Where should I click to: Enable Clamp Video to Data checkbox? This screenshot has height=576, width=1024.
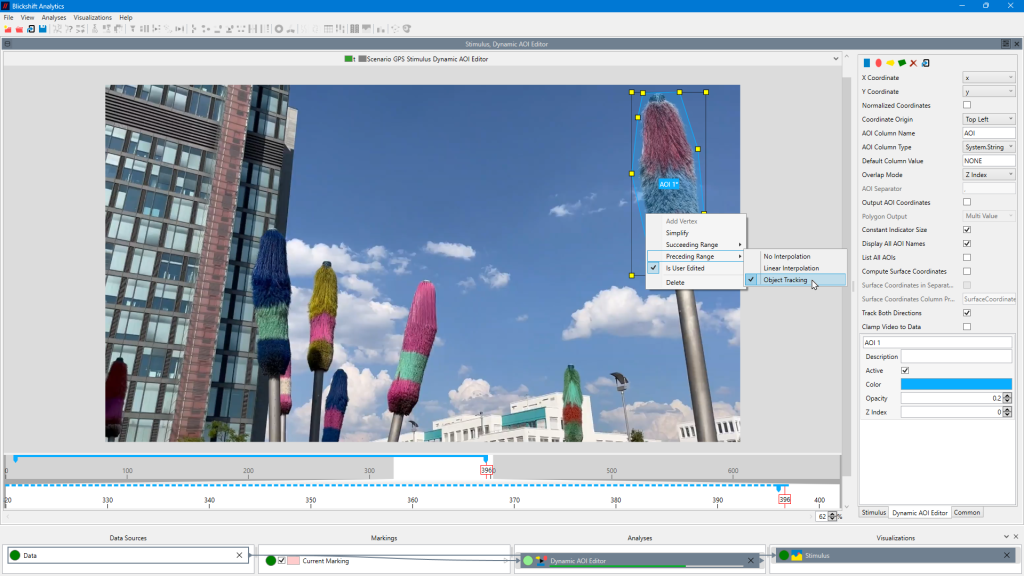point(967,327)
